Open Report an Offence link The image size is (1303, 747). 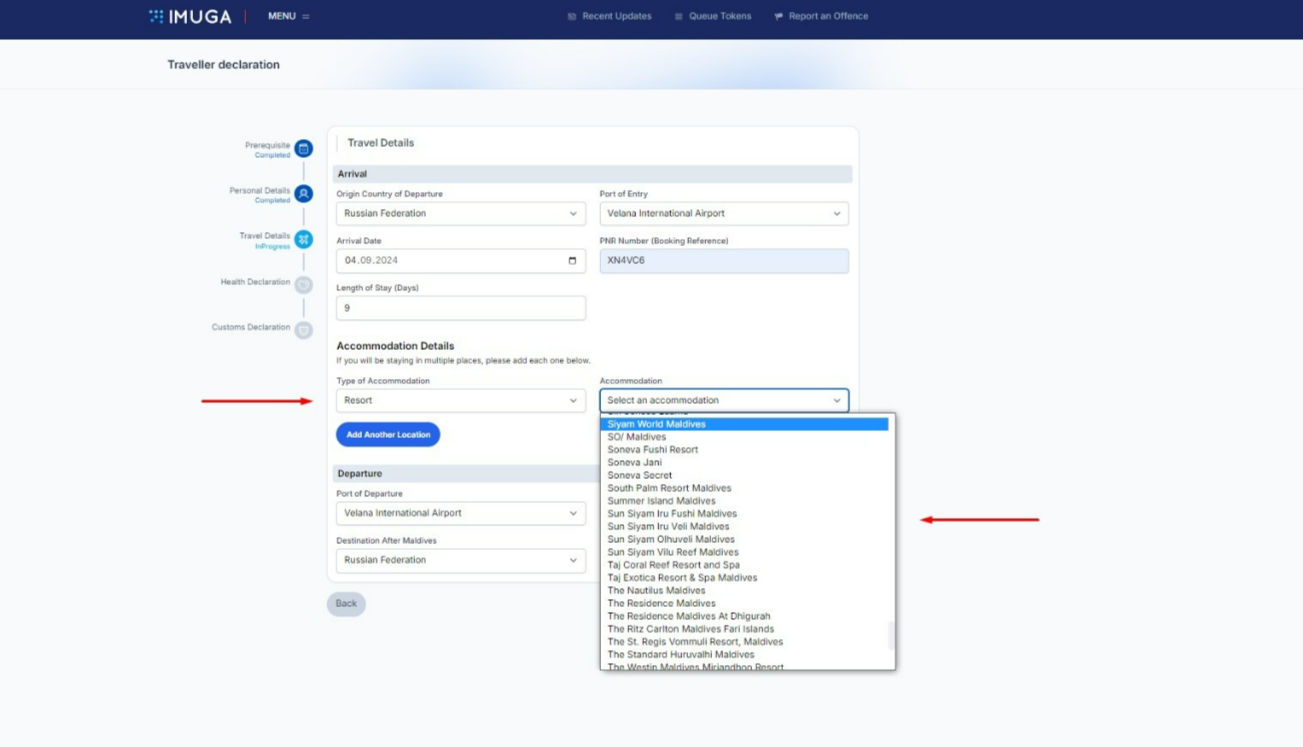click(821, 16)
